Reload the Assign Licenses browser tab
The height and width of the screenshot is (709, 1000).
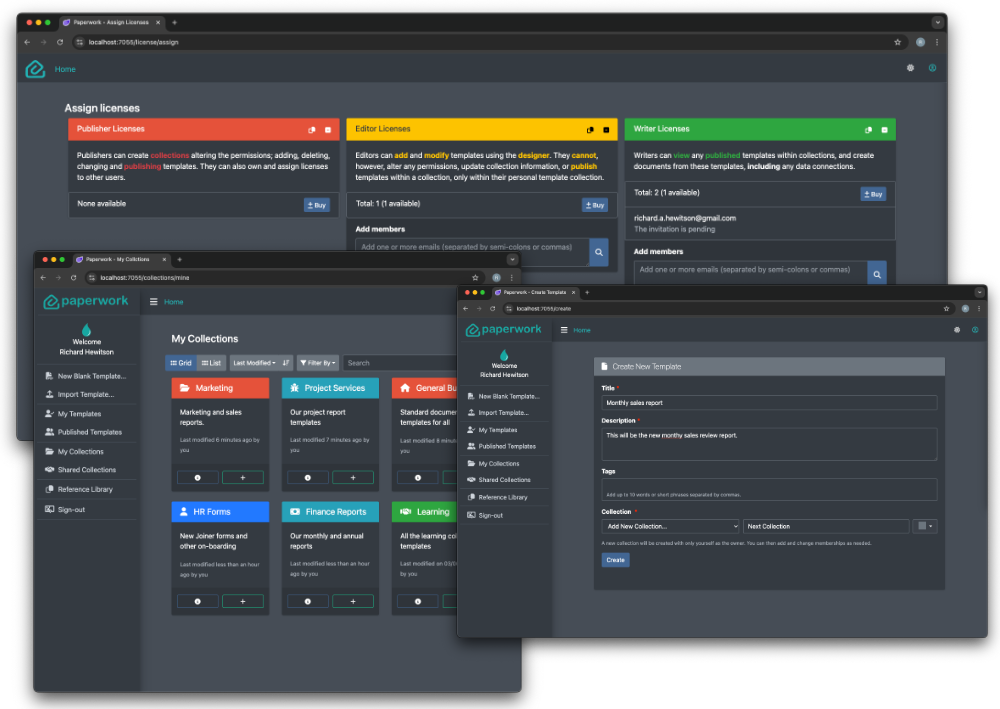[60, 42]
